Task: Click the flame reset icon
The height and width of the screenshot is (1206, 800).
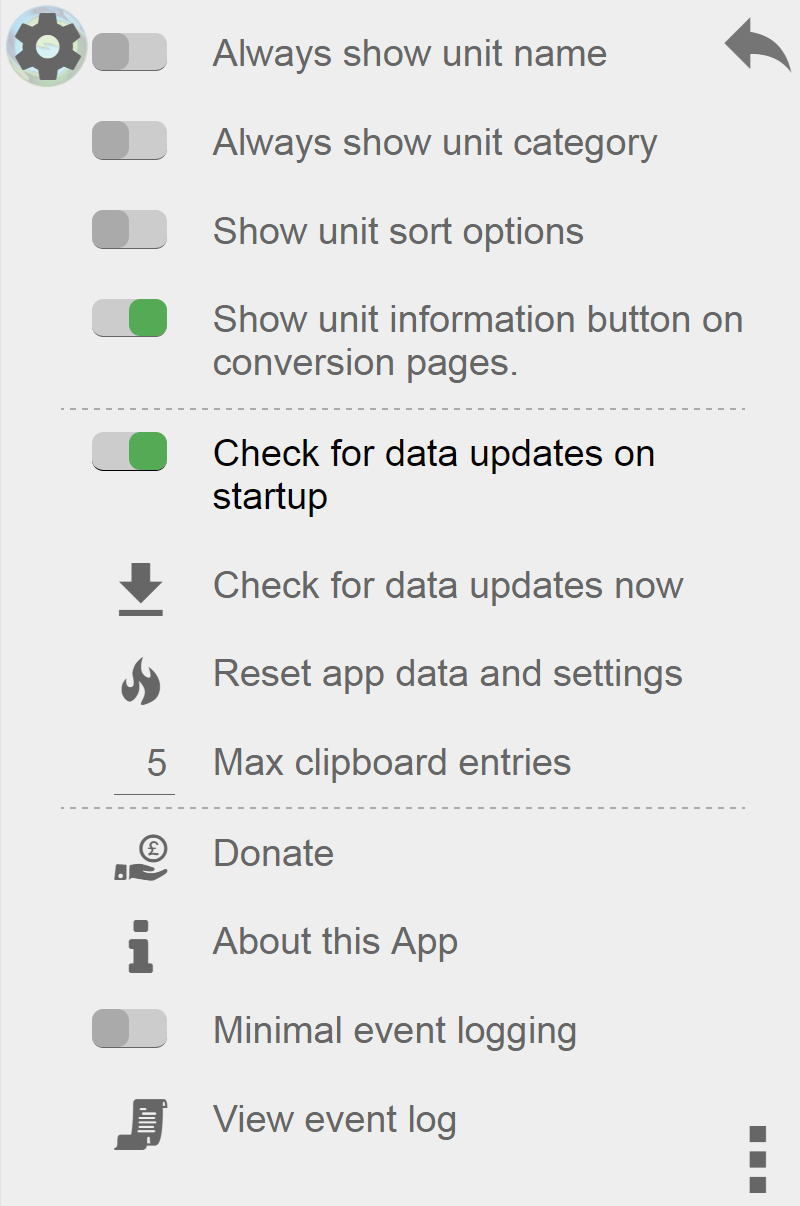Action: coord(141,682)
